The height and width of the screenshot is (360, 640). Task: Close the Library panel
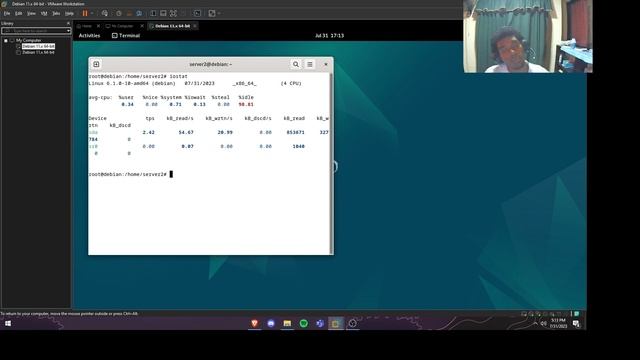pyautogui.click(x=68, y=23)
